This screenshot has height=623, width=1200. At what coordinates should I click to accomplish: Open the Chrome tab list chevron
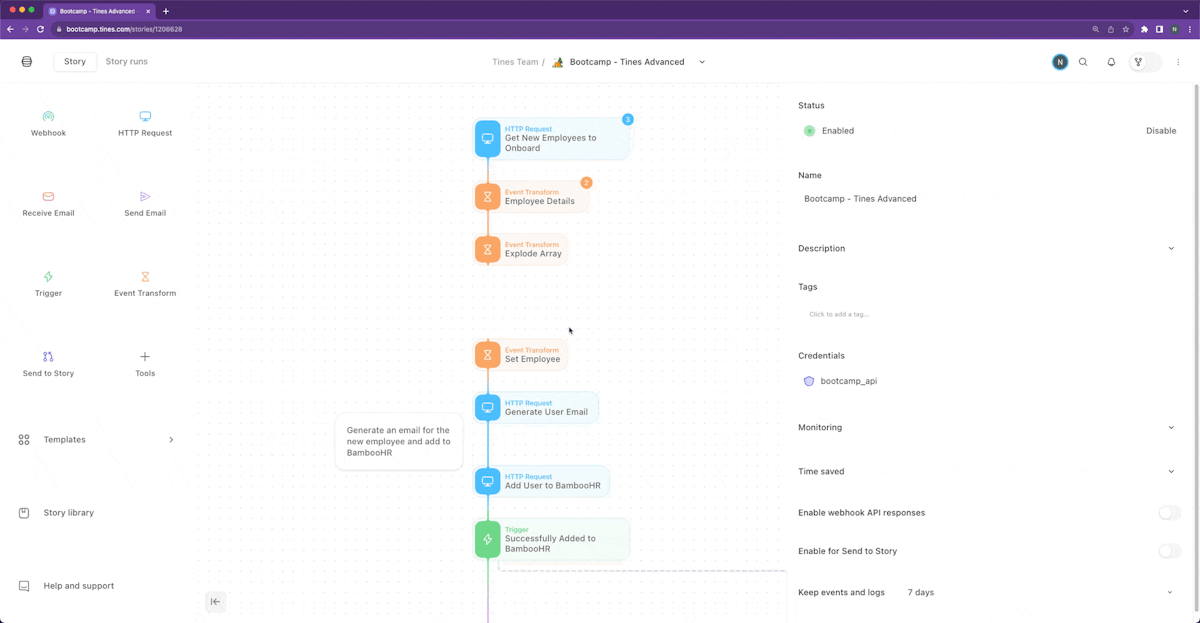click(1186, 11)
